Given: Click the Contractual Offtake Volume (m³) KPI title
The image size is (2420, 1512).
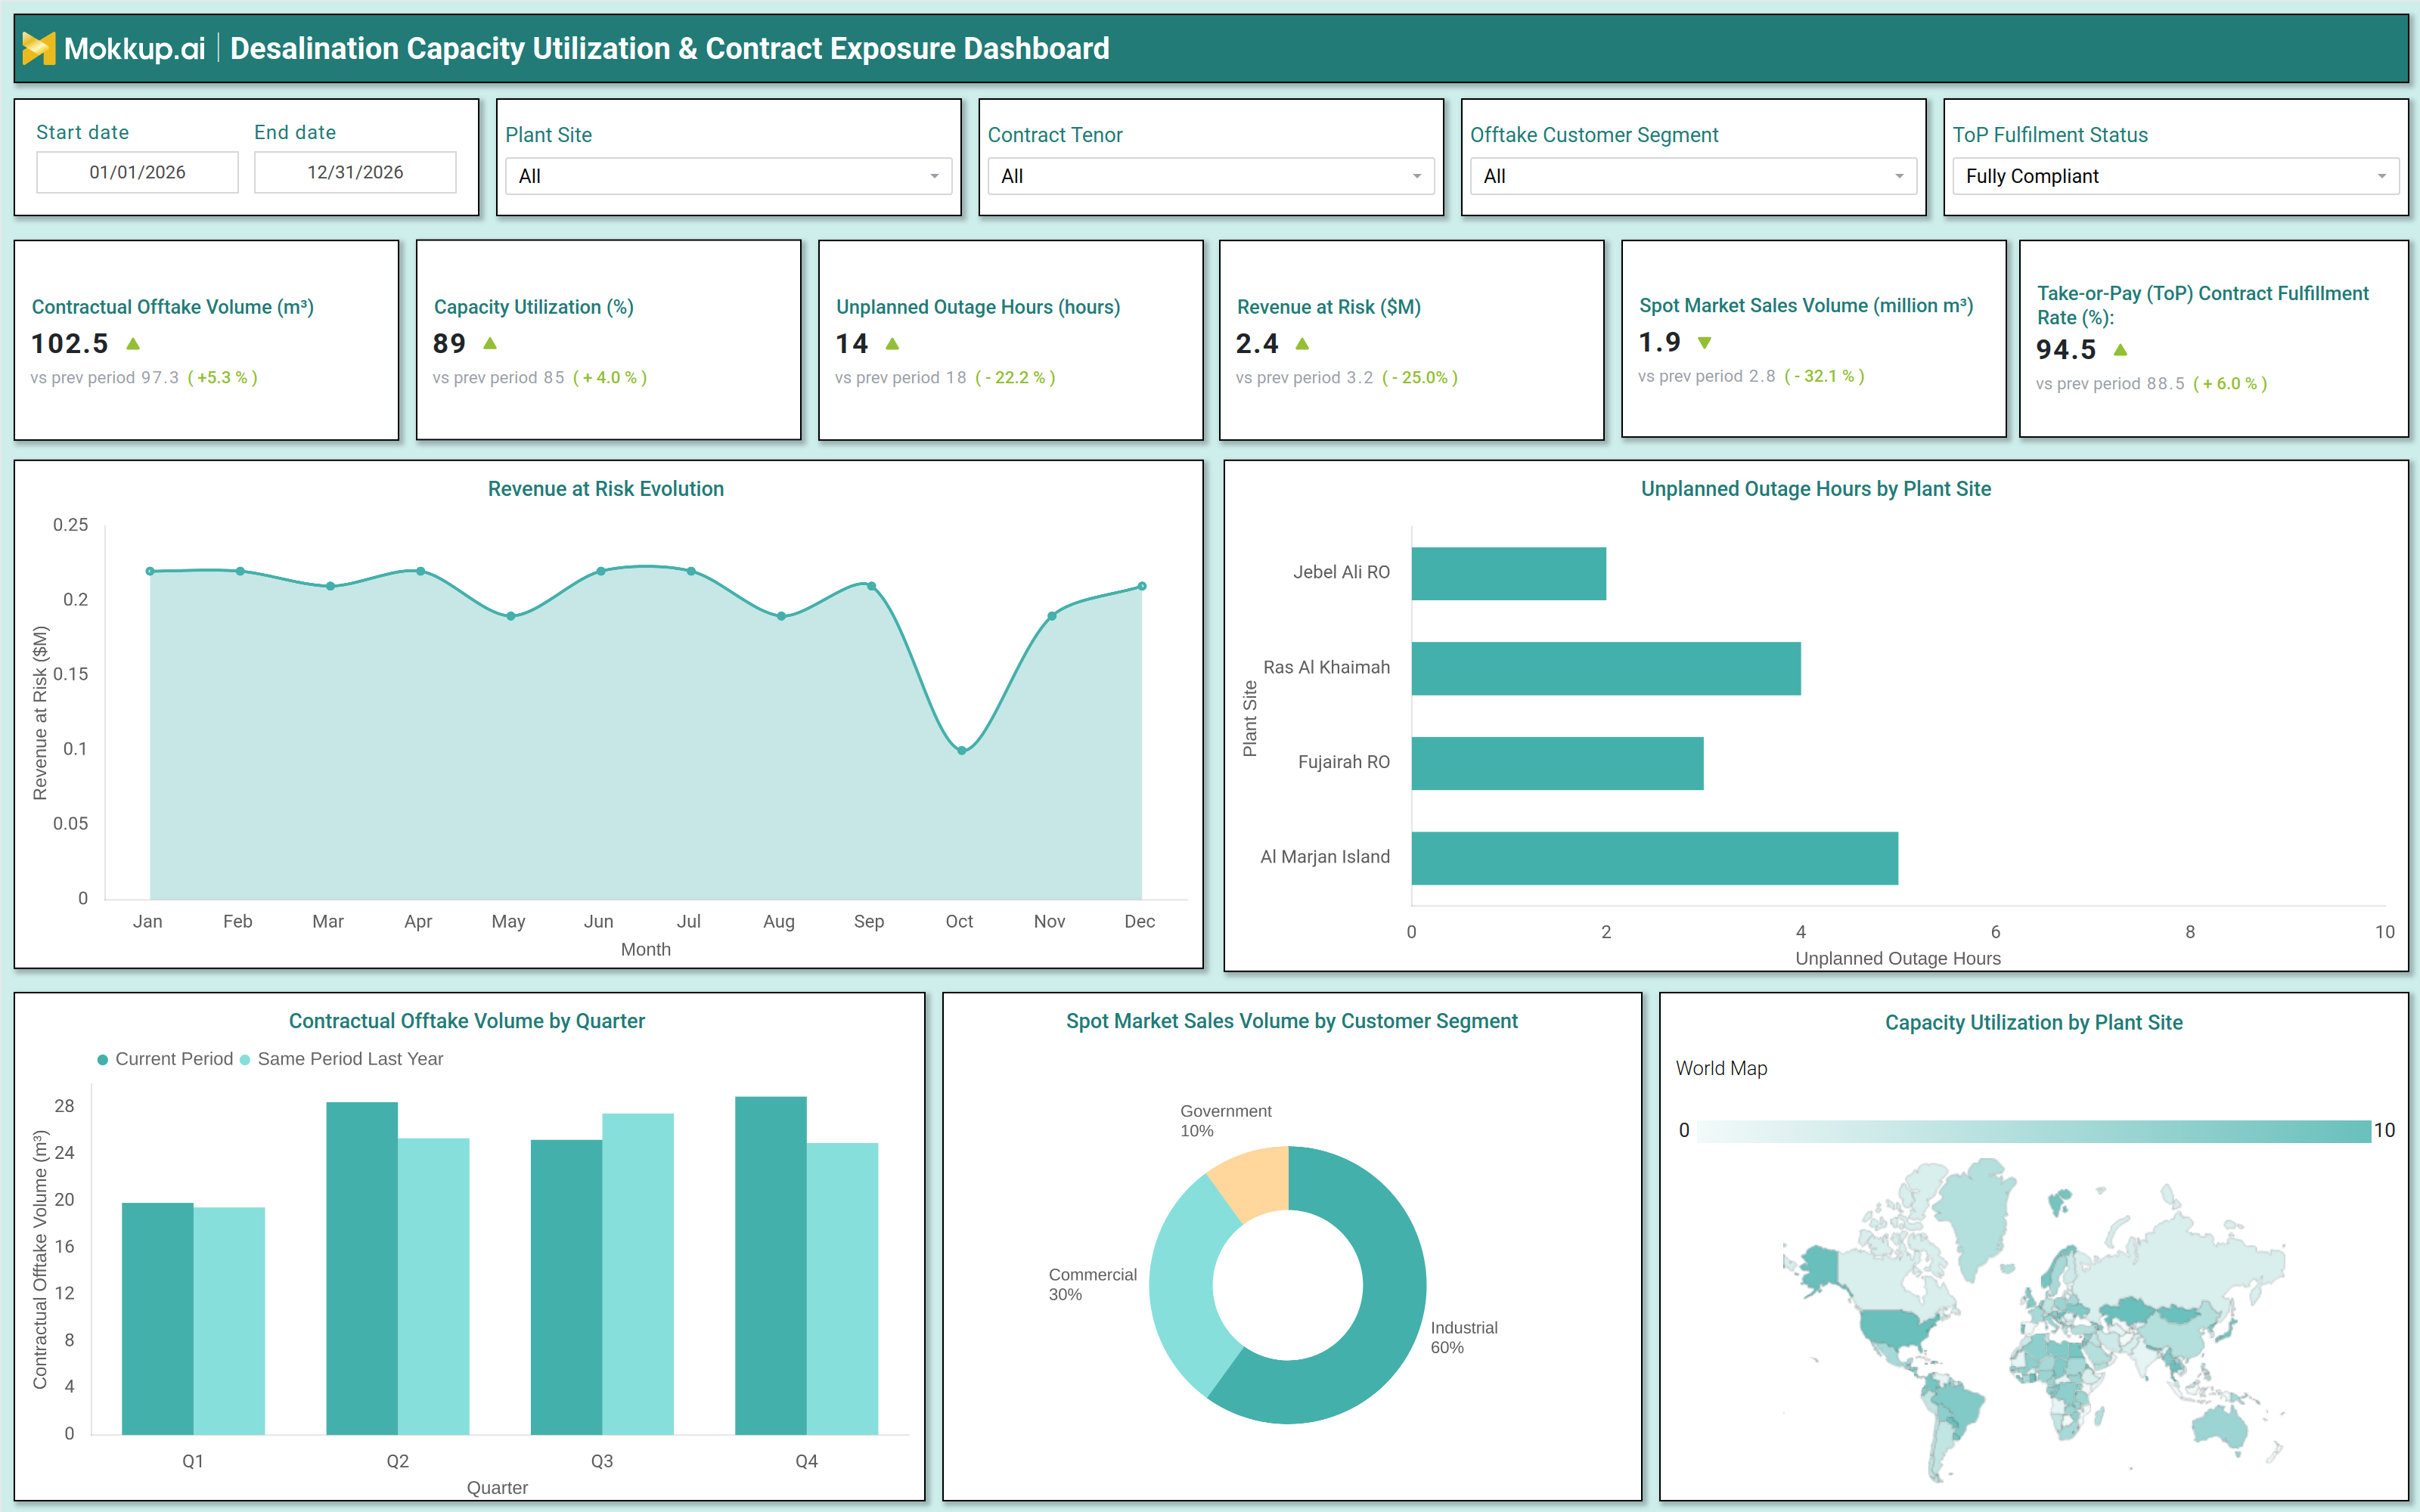Looking at the screenshot, I should point(173,307).
